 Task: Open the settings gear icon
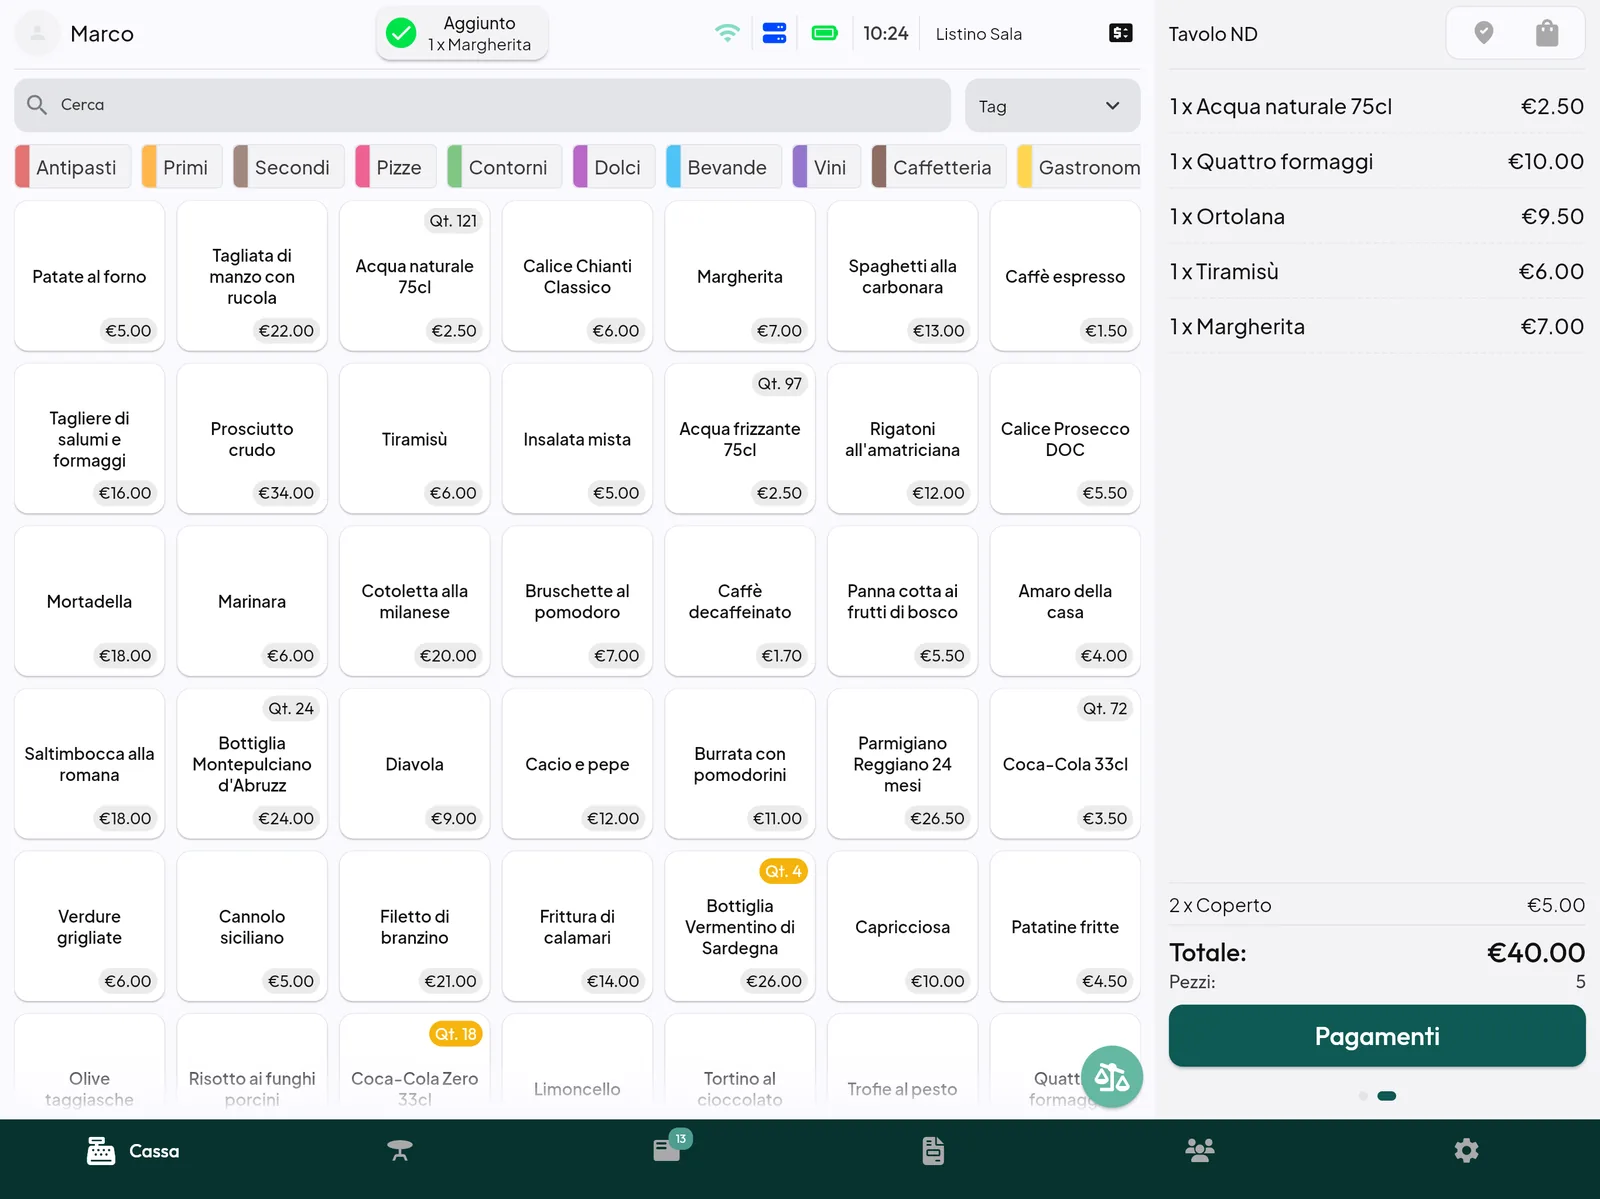coord(1466,1151)
